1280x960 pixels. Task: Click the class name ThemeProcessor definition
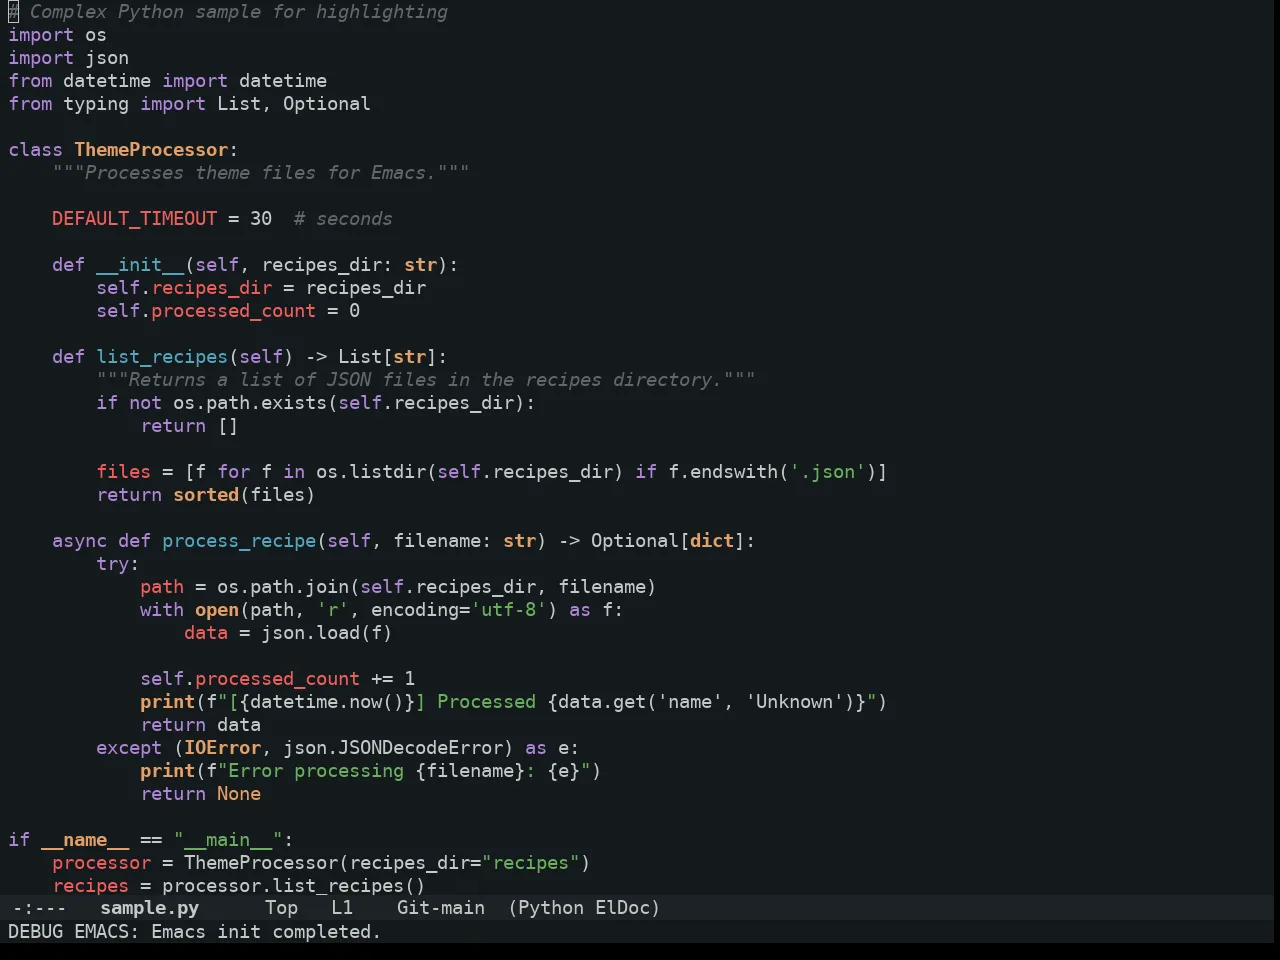(x=151, y=150)
